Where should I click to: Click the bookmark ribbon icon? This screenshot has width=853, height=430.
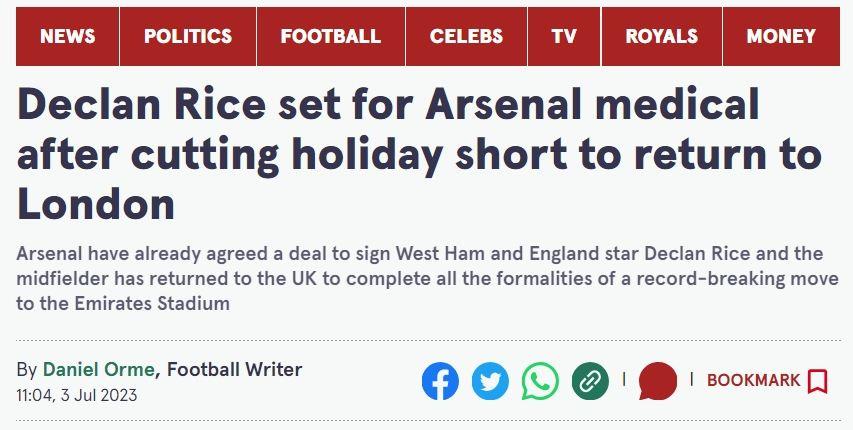tap(817, 381)
